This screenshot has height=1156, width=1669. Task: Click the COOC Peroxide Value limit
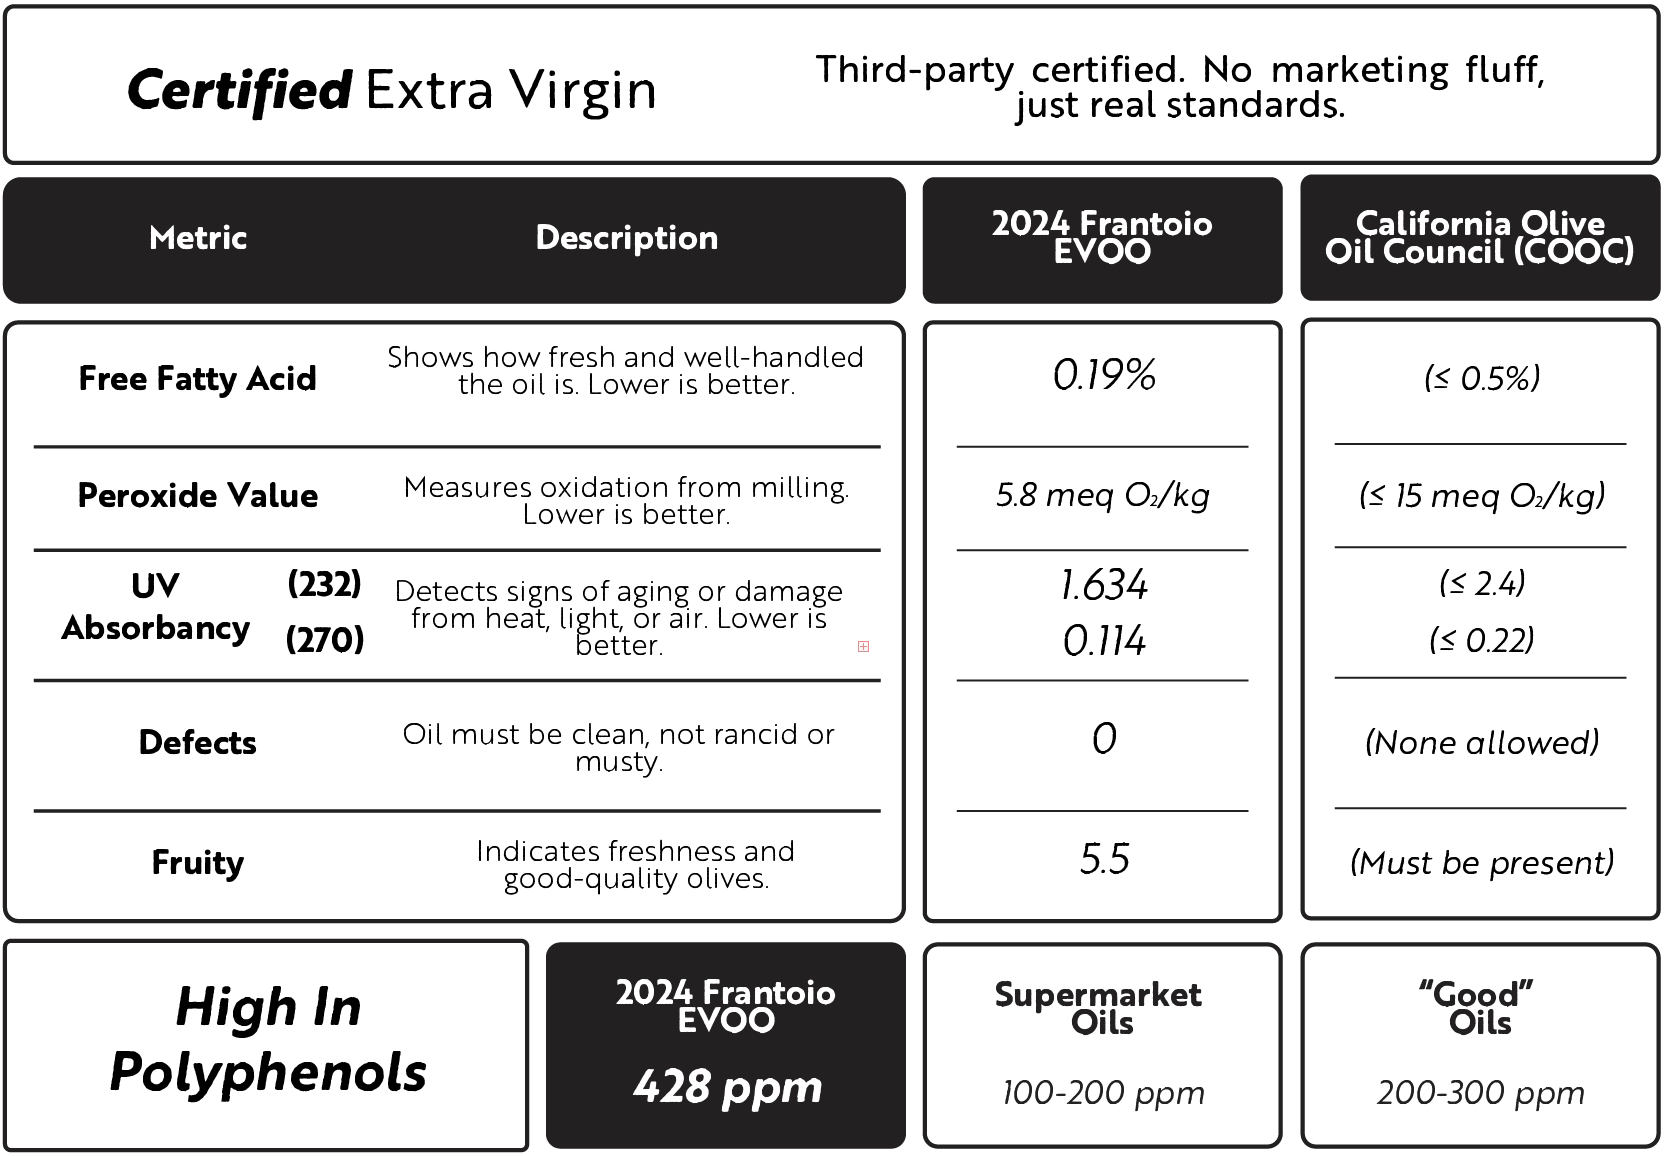click(1482, 497)
